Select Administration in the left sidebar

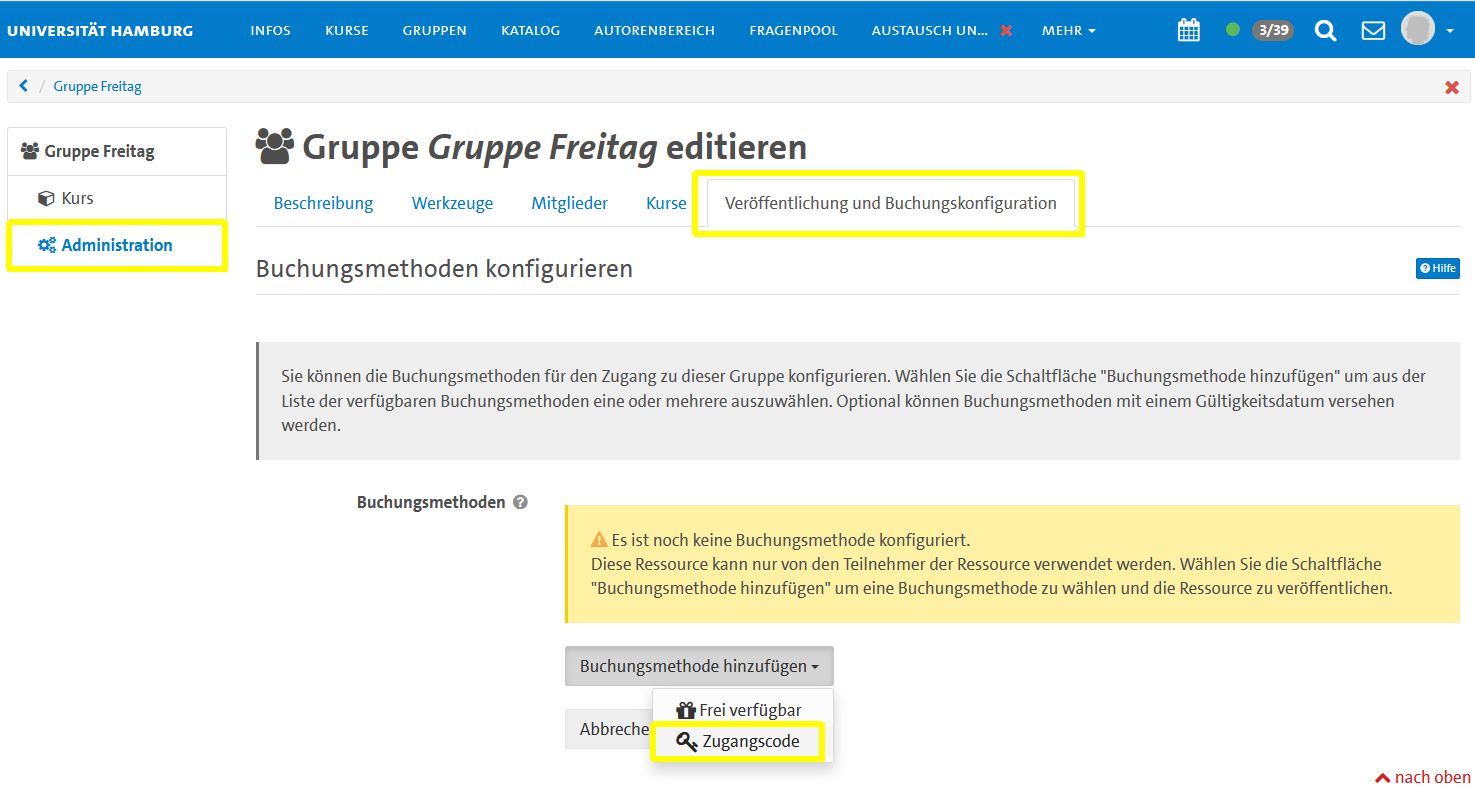(116, 245)
